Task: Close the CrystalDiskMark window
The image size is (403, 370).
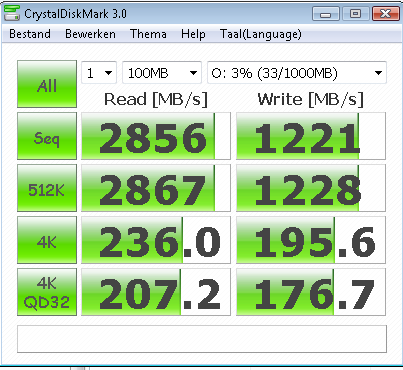Action: (386, 14)
